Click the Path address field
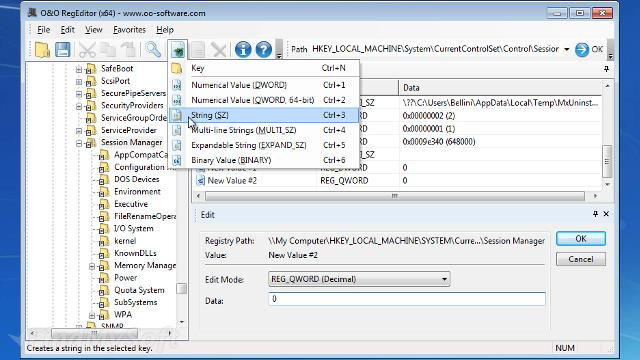This screenshot has width=640, height=360. pos(435,49)
